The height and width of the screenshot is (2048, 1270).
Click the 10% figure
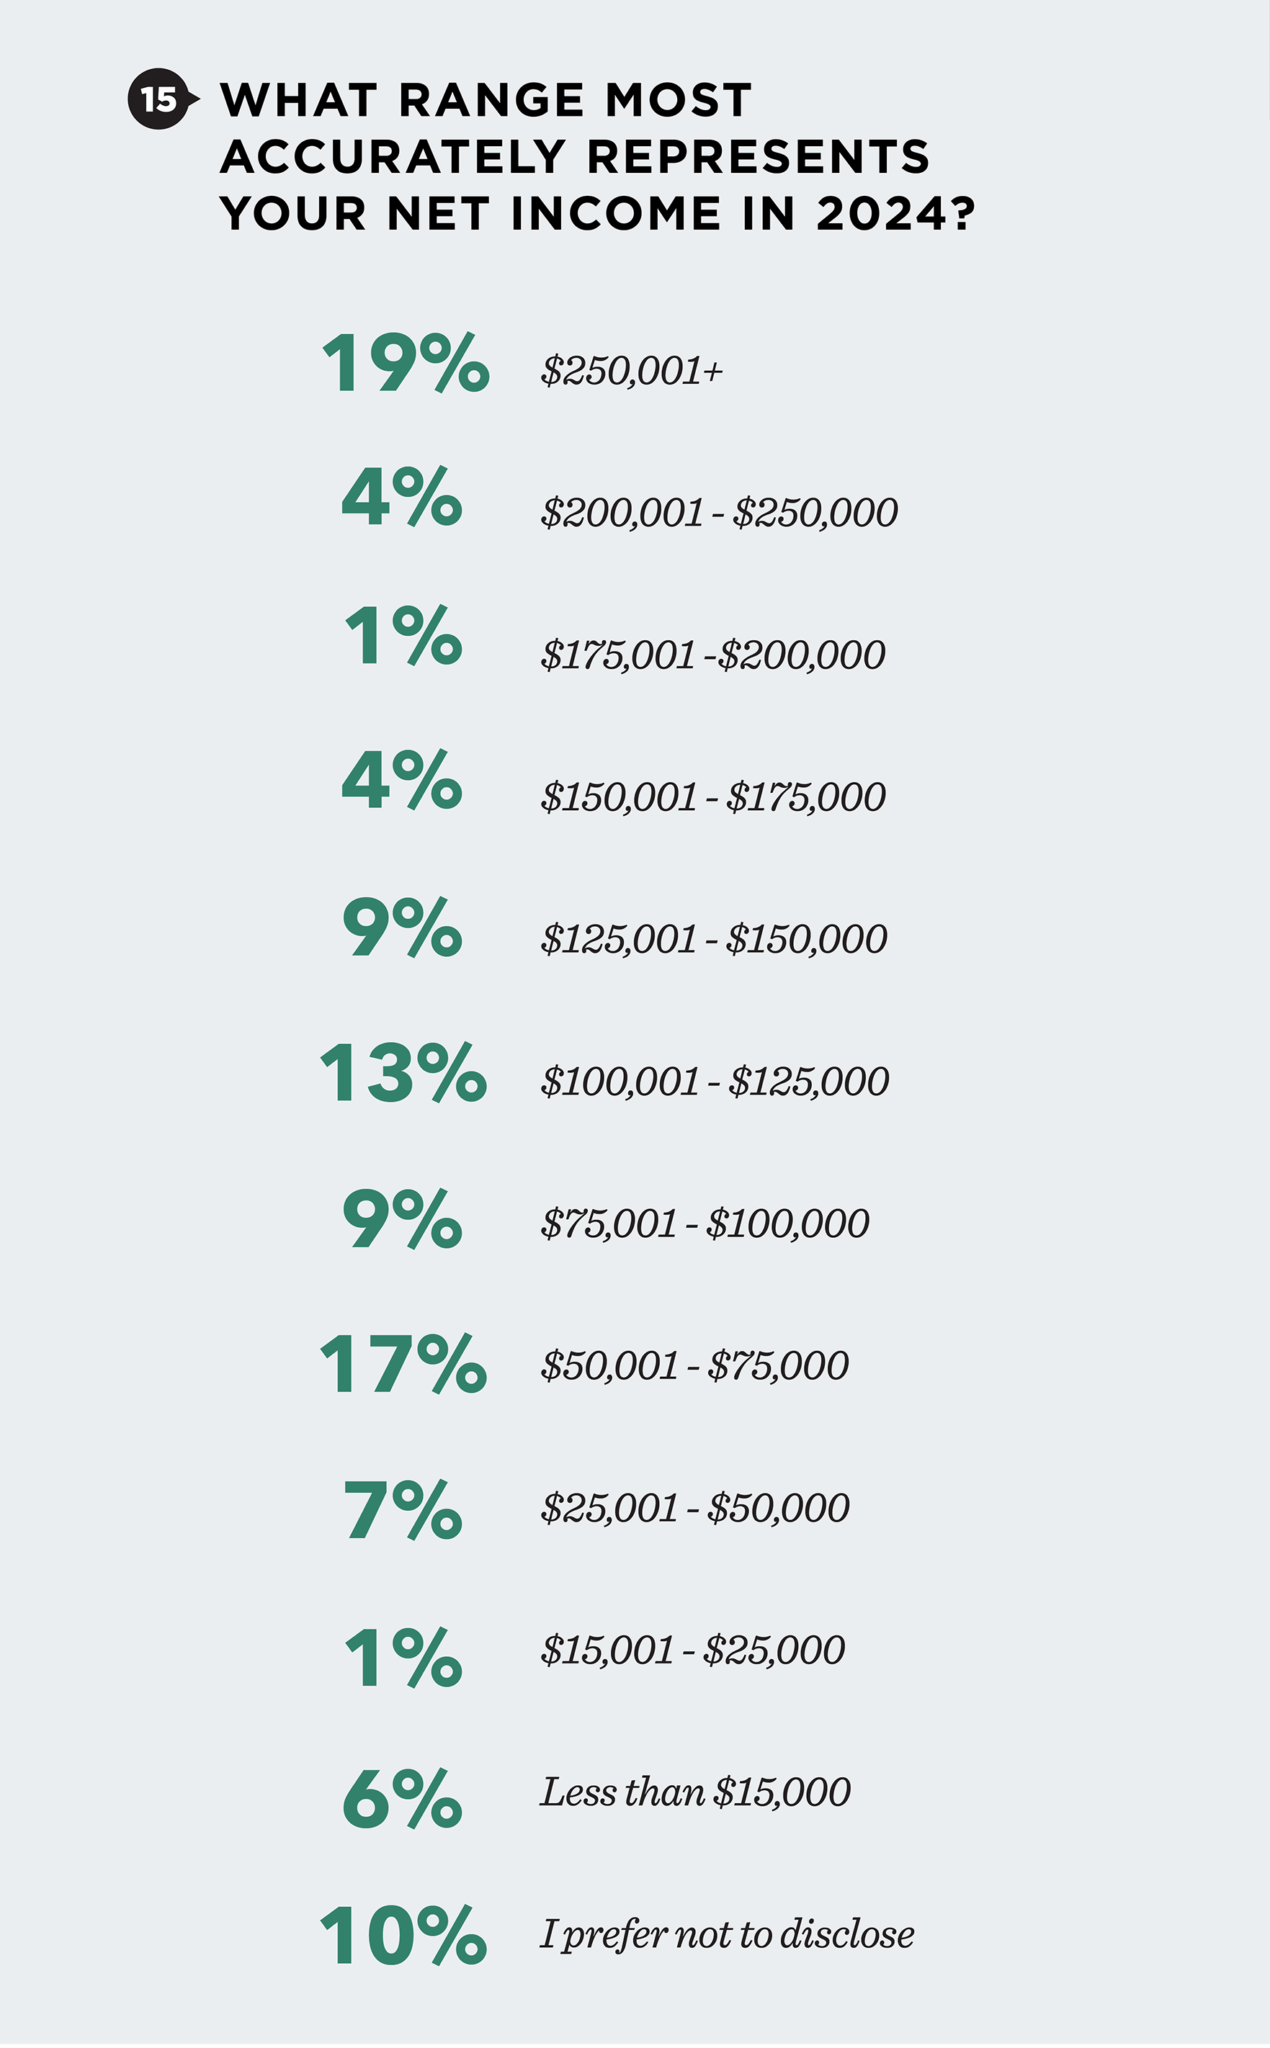(403, 1936)
